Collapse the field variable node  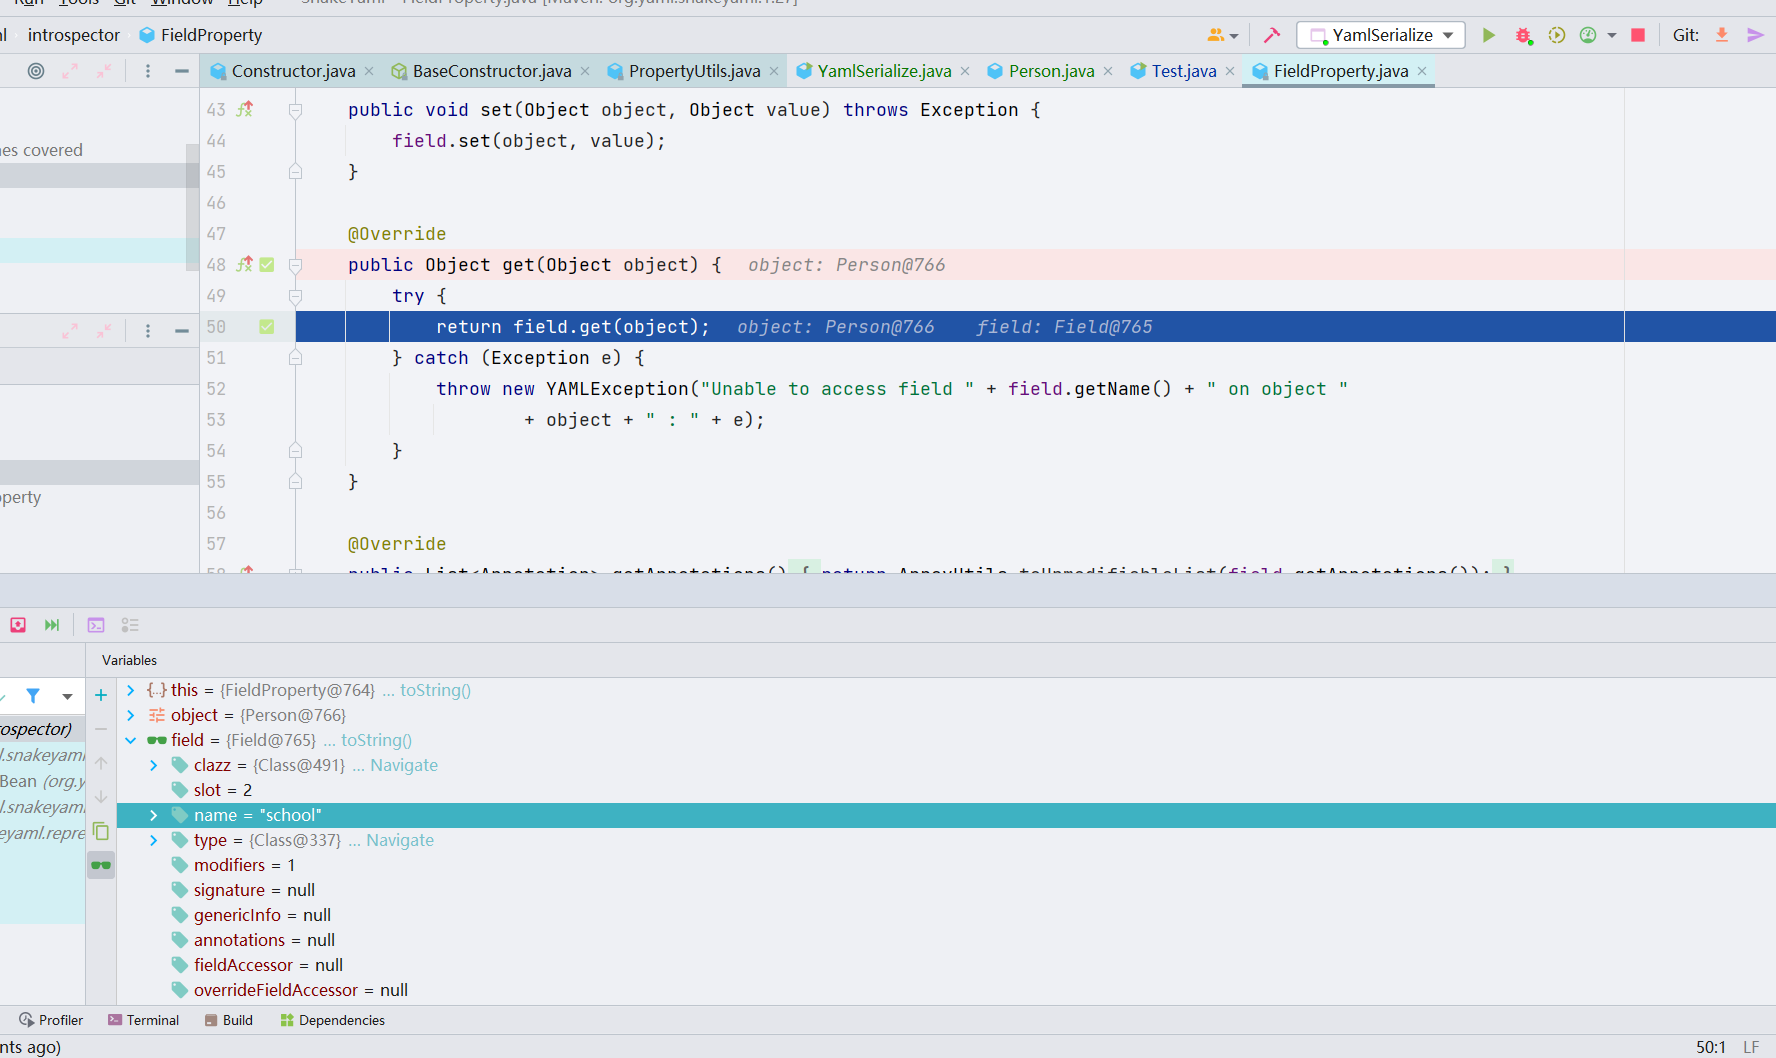tap(131, 740)
